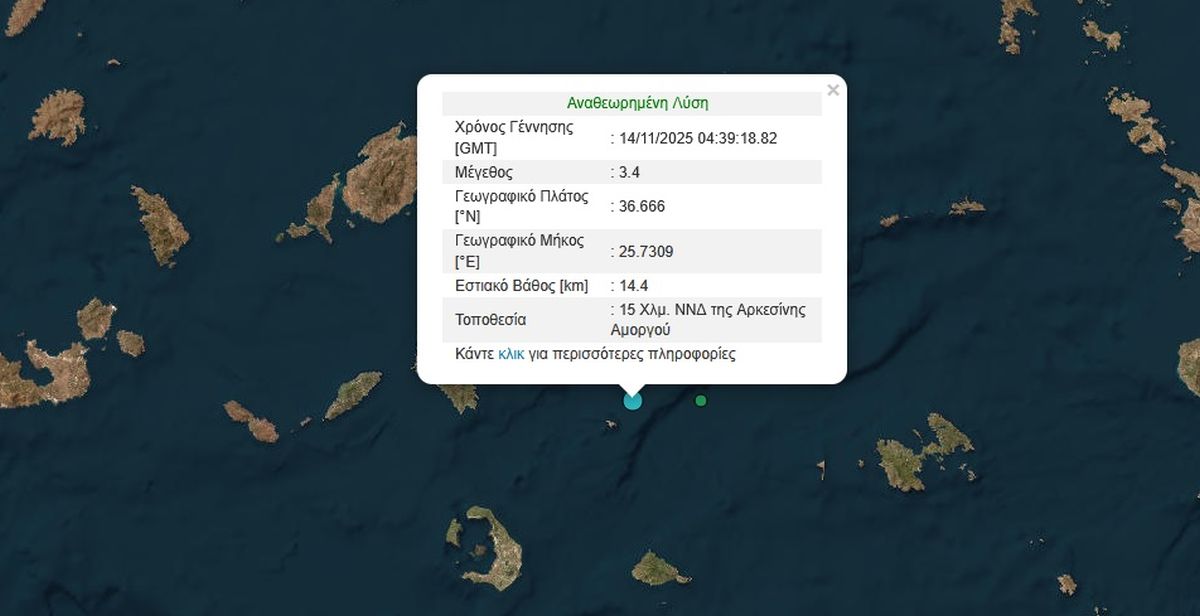Click Anafi island east of Santorini

660,569
